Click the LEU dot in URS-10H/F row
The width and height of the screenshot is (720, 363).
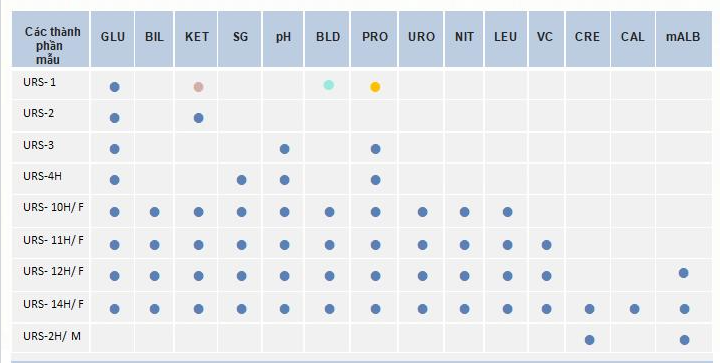coord(507,212)
